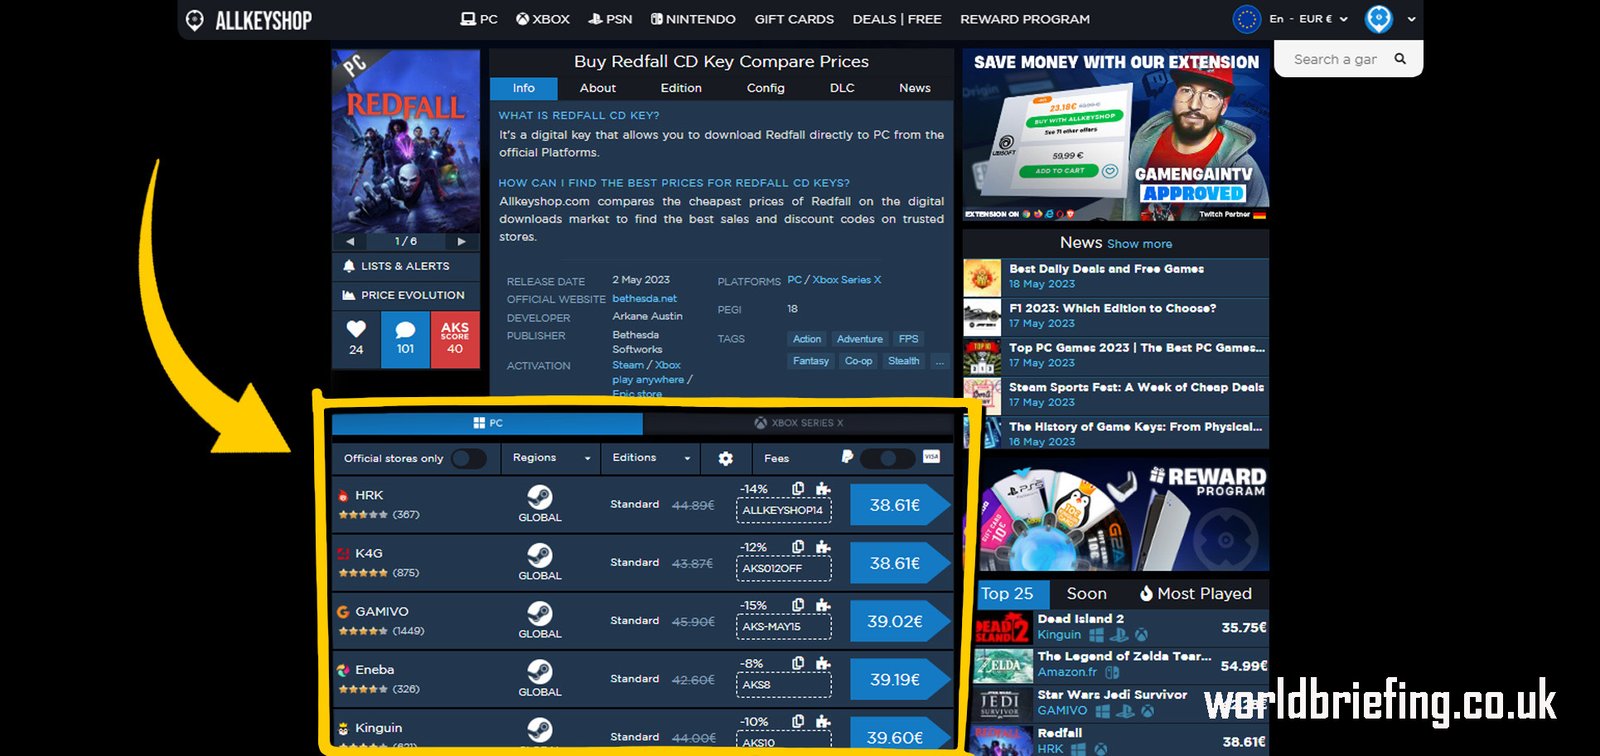Click the search magnifier icon
The image size is (1600, 756).
[x=1400, y=59]
